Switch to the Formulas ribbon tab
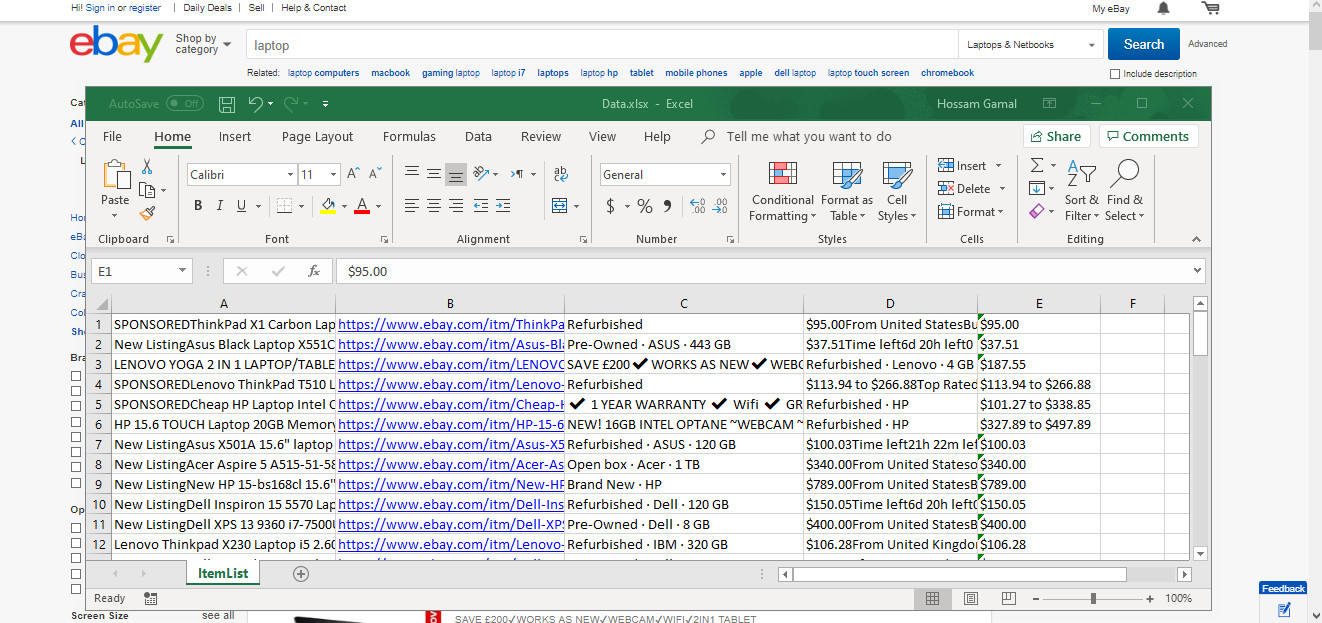1322x623 pixels. pyautogui.click(x=409, y=136)
